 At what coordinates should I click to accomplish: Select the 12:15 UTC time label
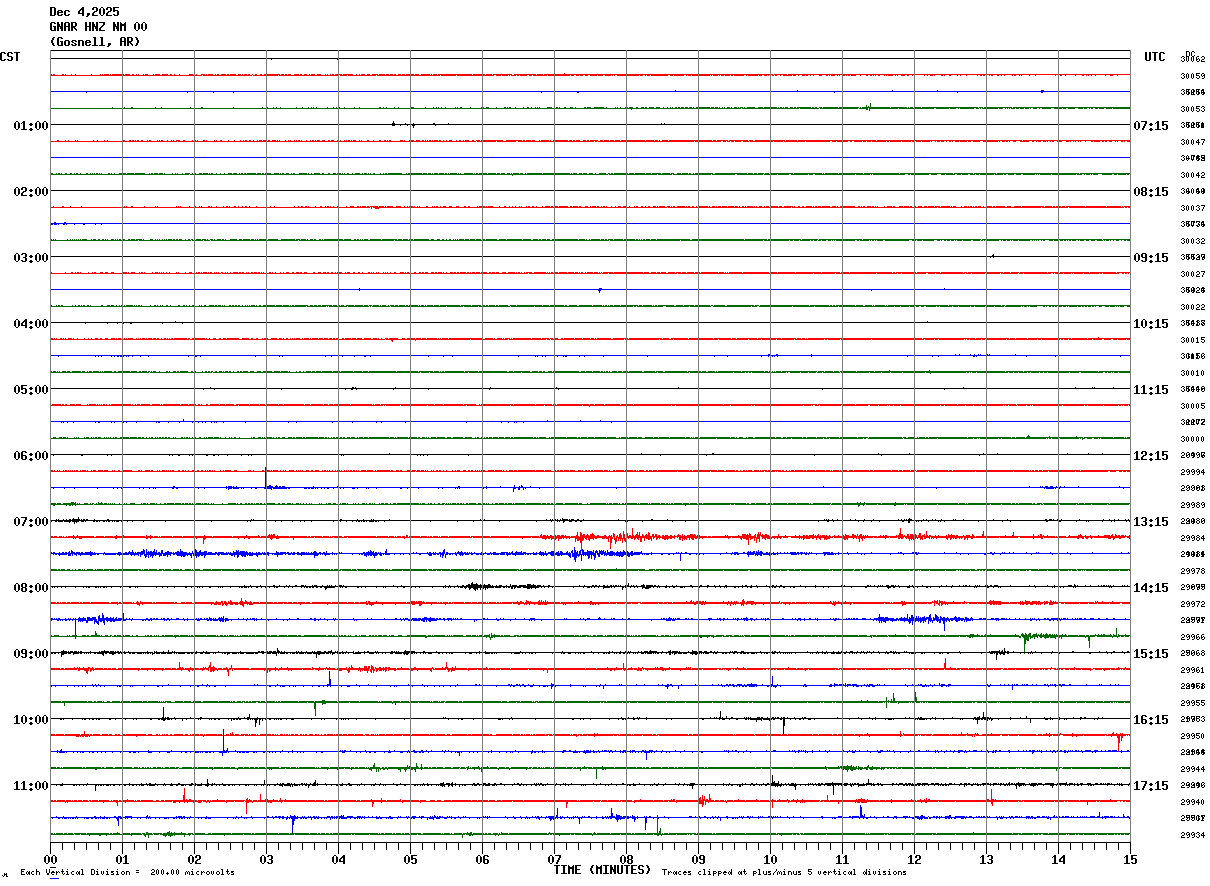coord(1151,456)
